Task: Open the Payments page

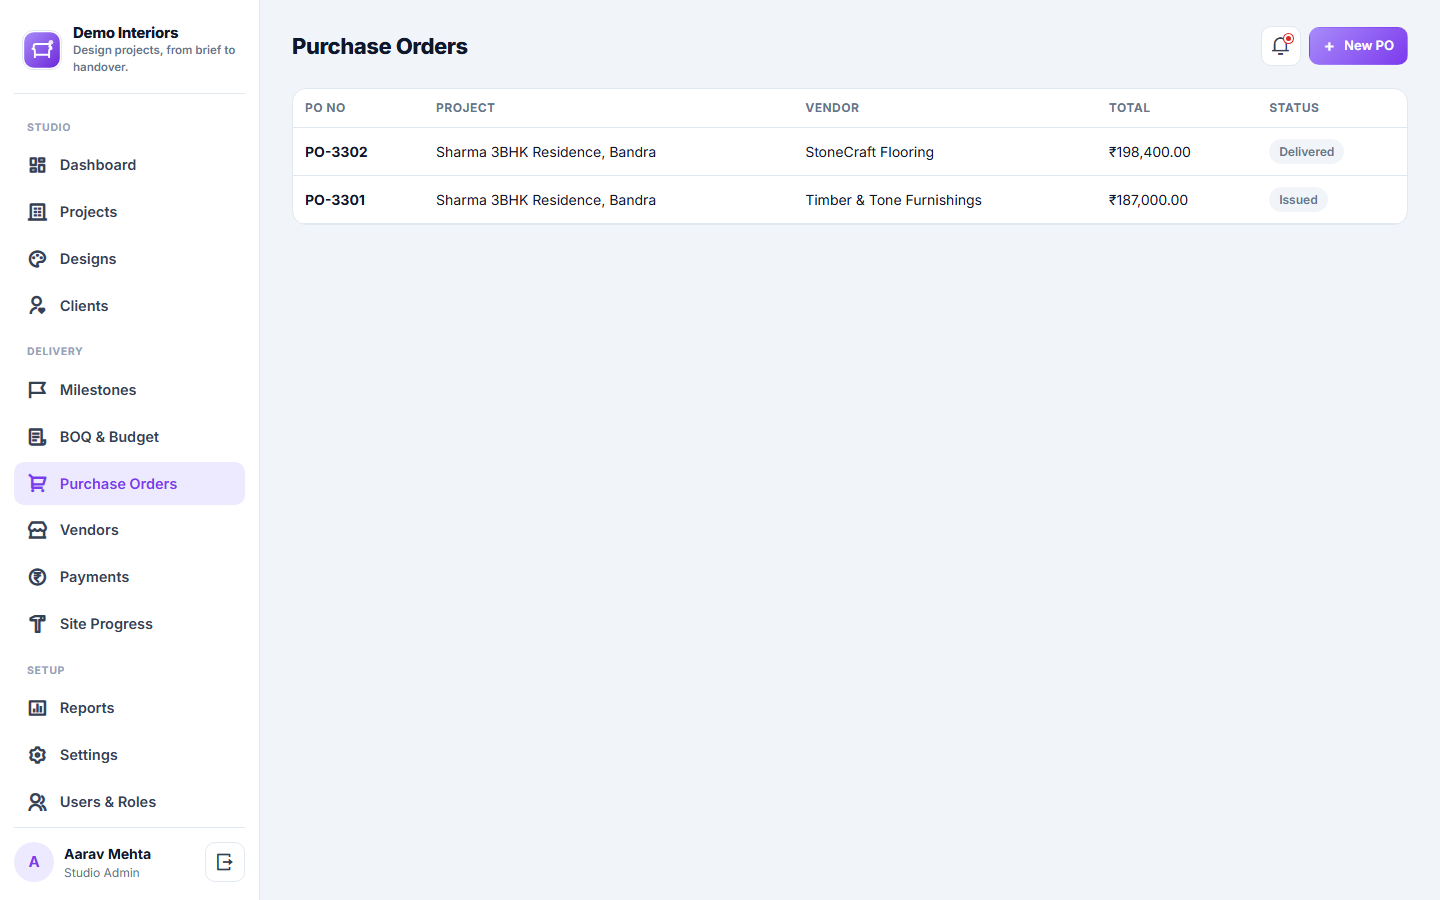Action: click(x=129, y=577)
